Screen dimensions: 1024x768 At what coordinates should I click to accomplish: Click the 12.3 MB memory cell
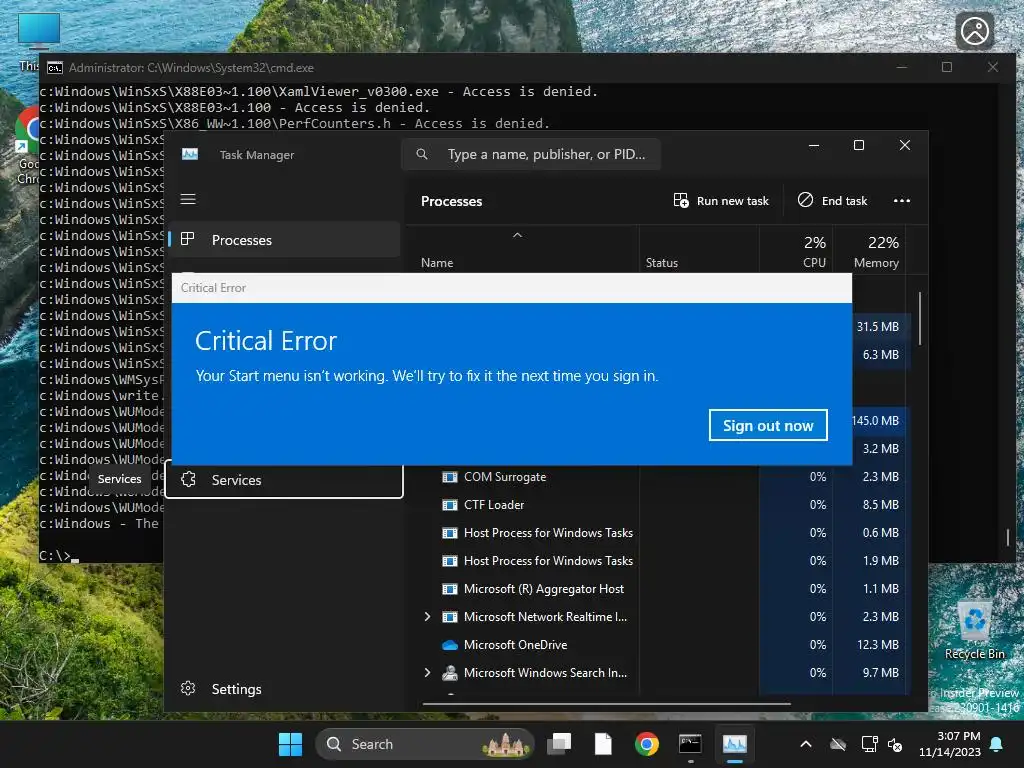point(869,645)
